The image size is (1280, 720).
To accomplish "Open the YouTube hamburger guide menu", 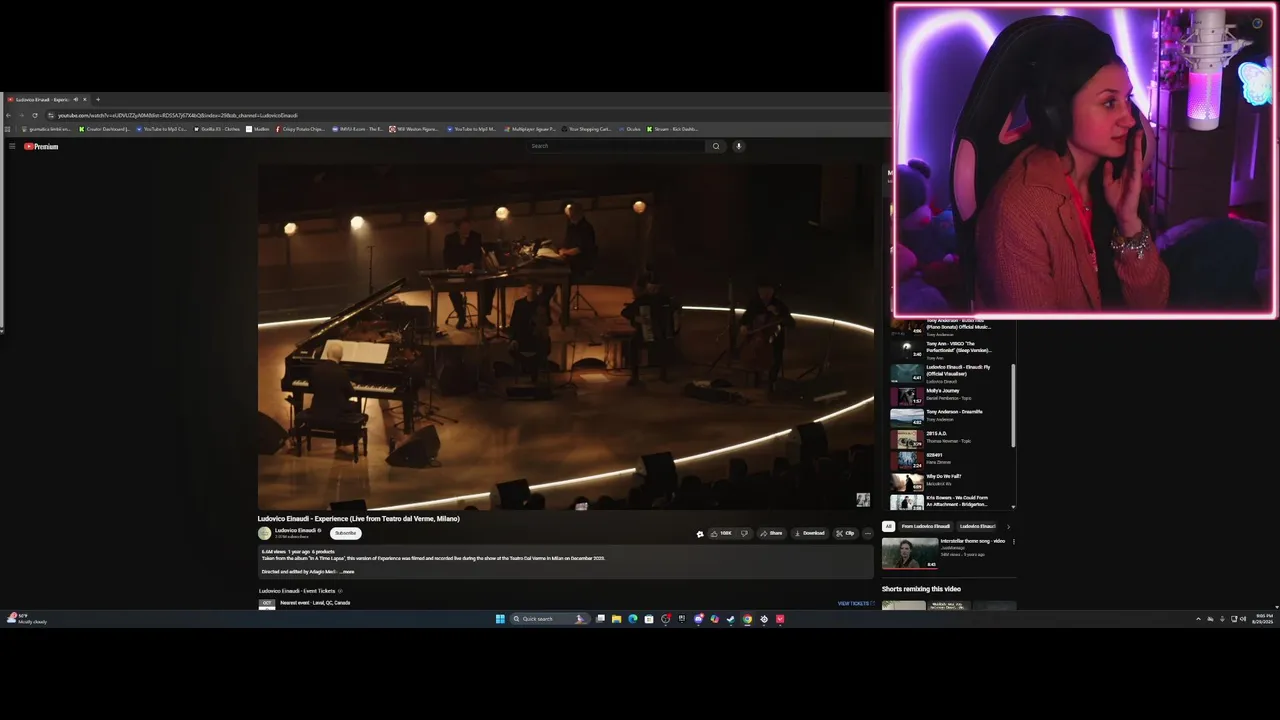I will 12,146.
